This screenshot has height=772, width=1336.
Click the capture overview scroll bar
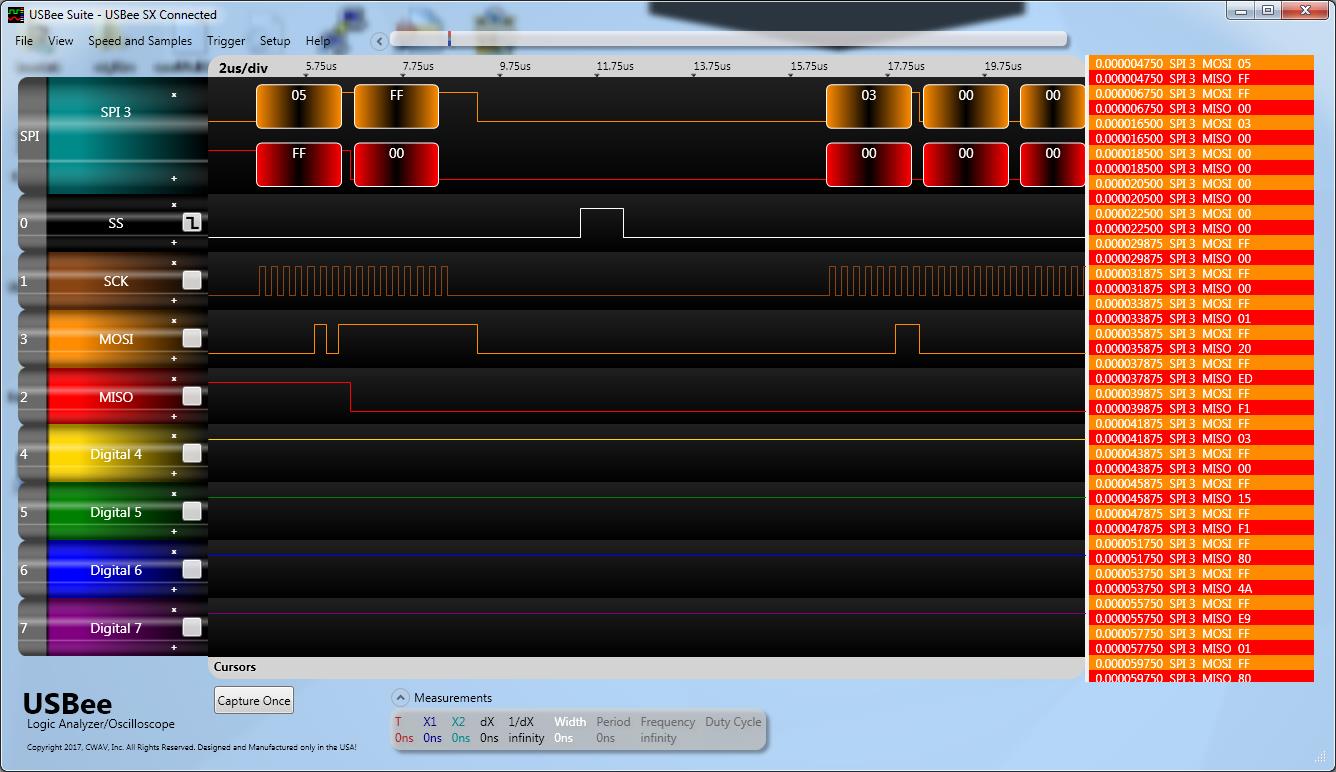pos(728,39)
